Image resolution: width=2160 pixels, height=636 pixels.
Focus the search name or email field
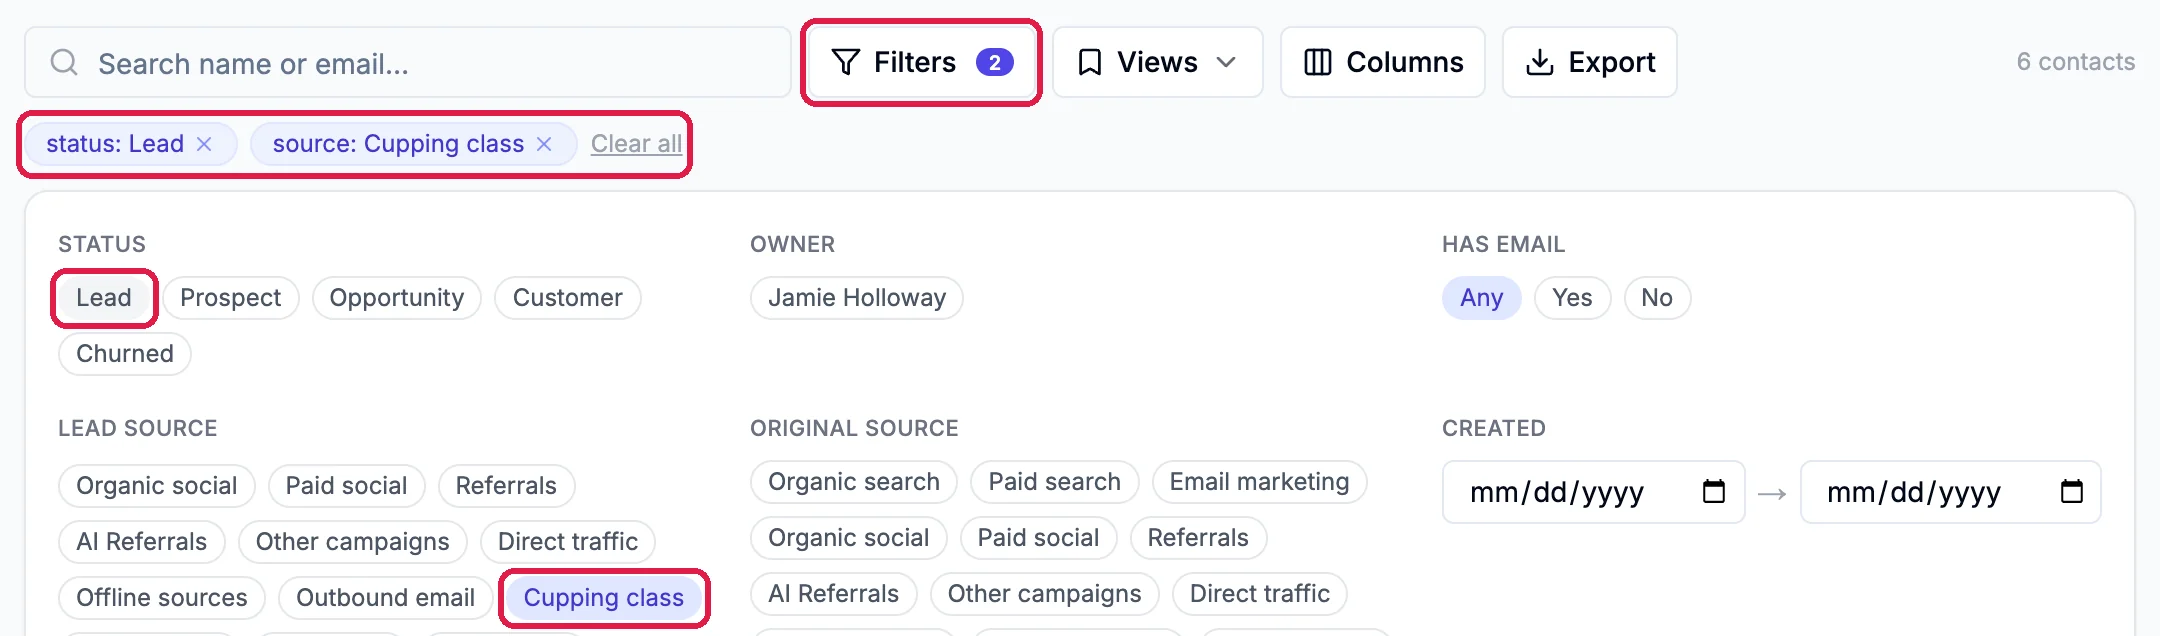[x=408, y=62]
